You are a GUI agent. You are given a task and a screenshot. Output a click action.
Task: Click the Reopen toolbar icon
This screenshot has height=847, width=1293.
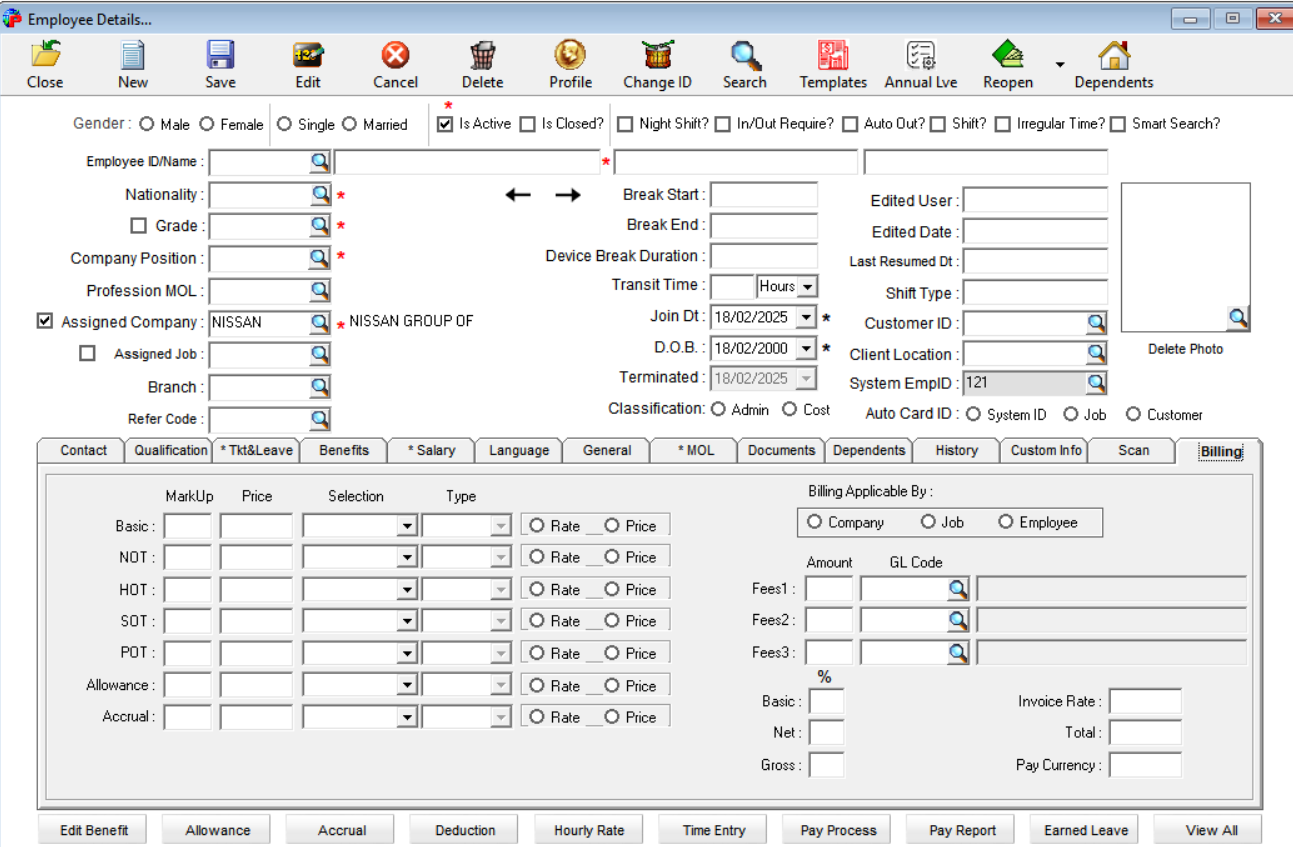(x=1008, y=55)
